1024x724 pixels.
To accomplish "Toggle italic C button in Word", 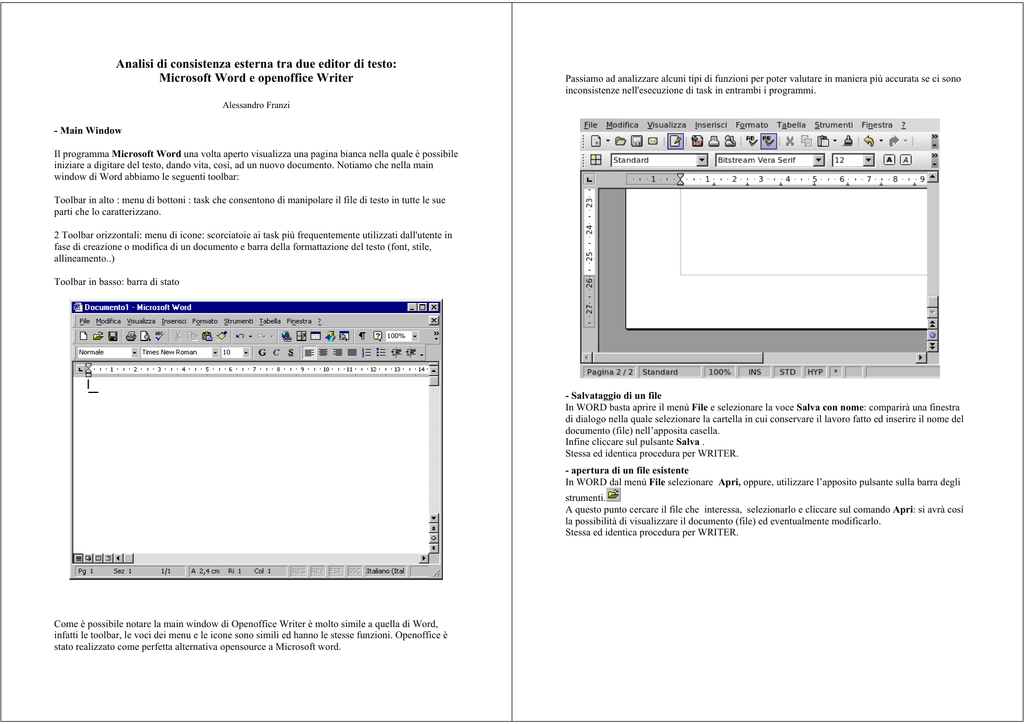I will [276, 353].
